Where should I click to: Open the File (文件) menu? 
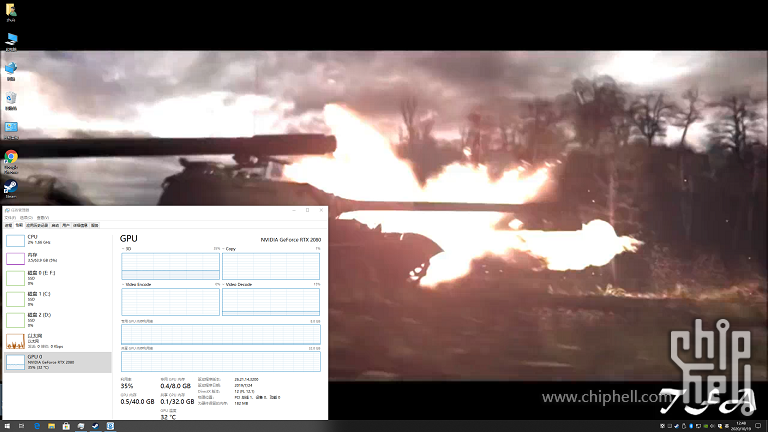pos(10,218)
